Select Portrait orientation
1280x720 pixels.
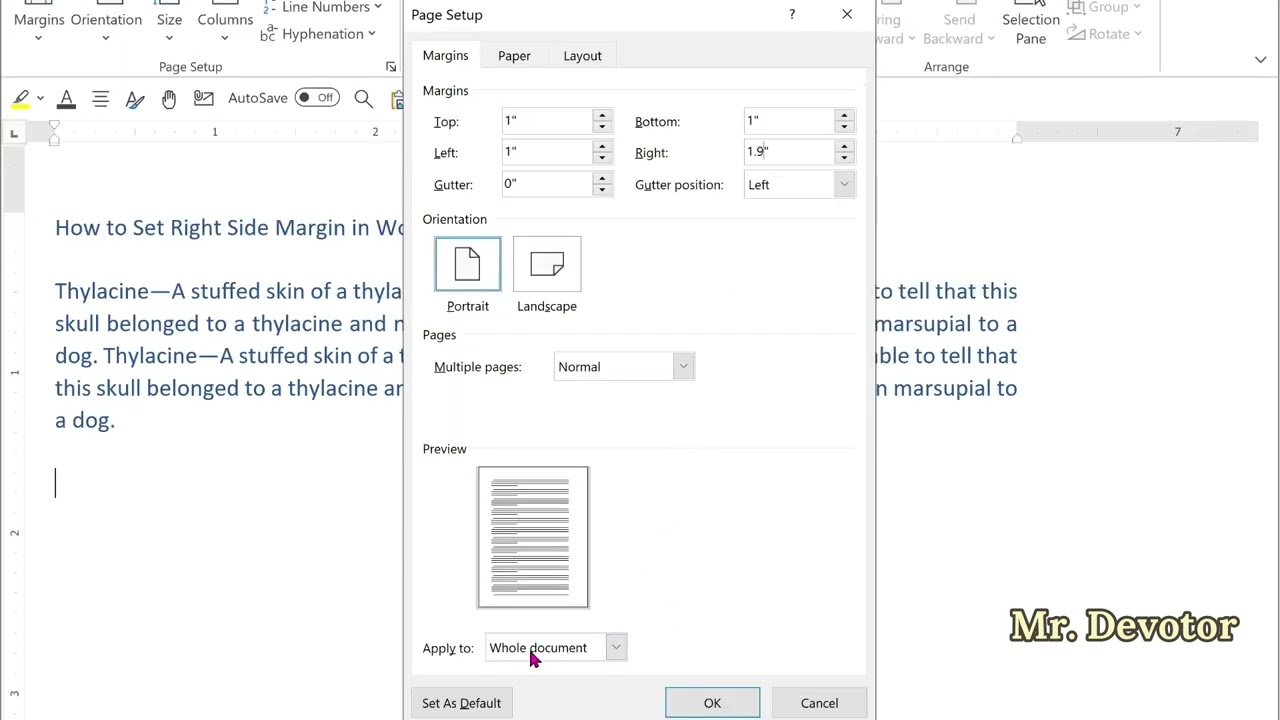[468, 276]
